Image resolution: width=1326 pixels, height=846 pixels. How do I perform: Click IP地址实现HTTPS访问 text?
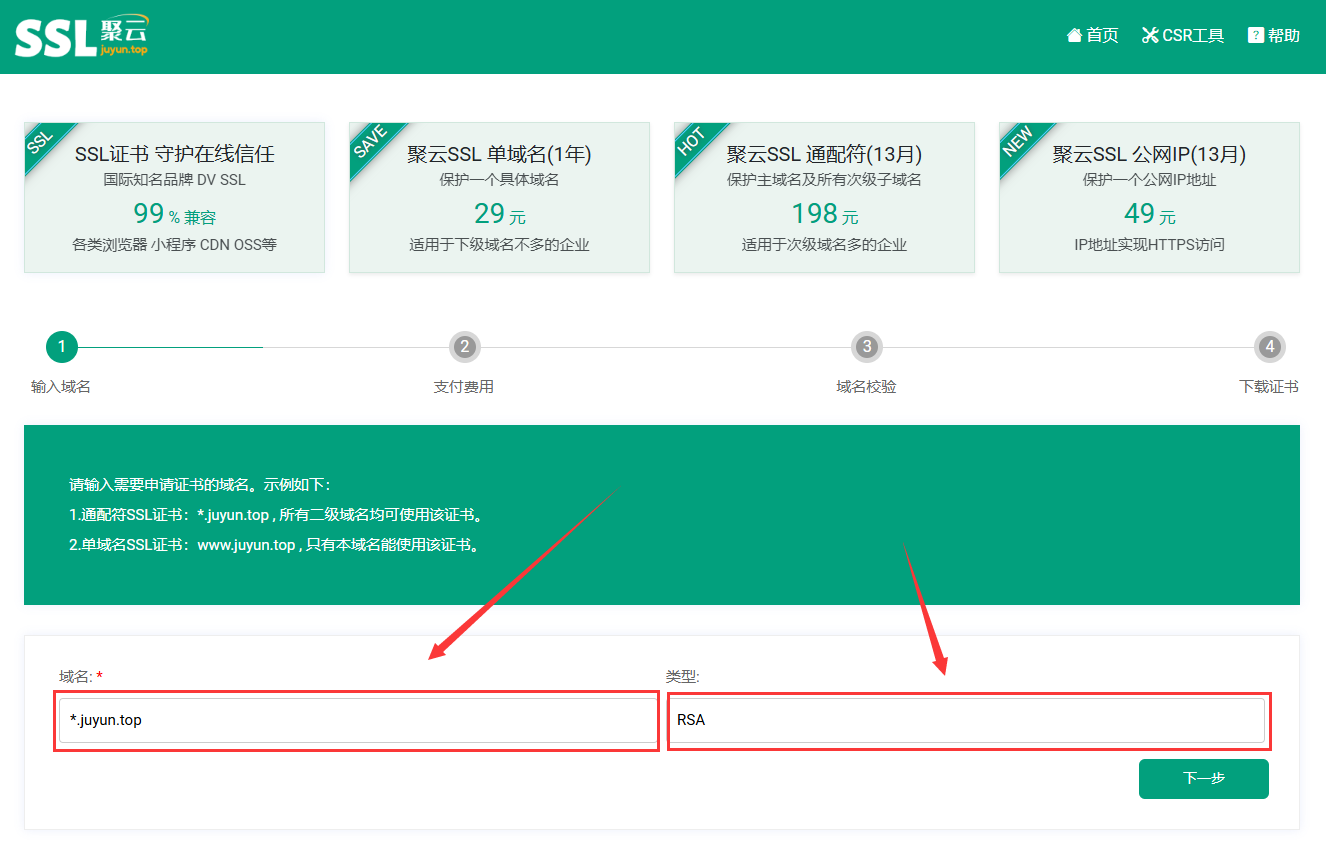click(1149, 244)
